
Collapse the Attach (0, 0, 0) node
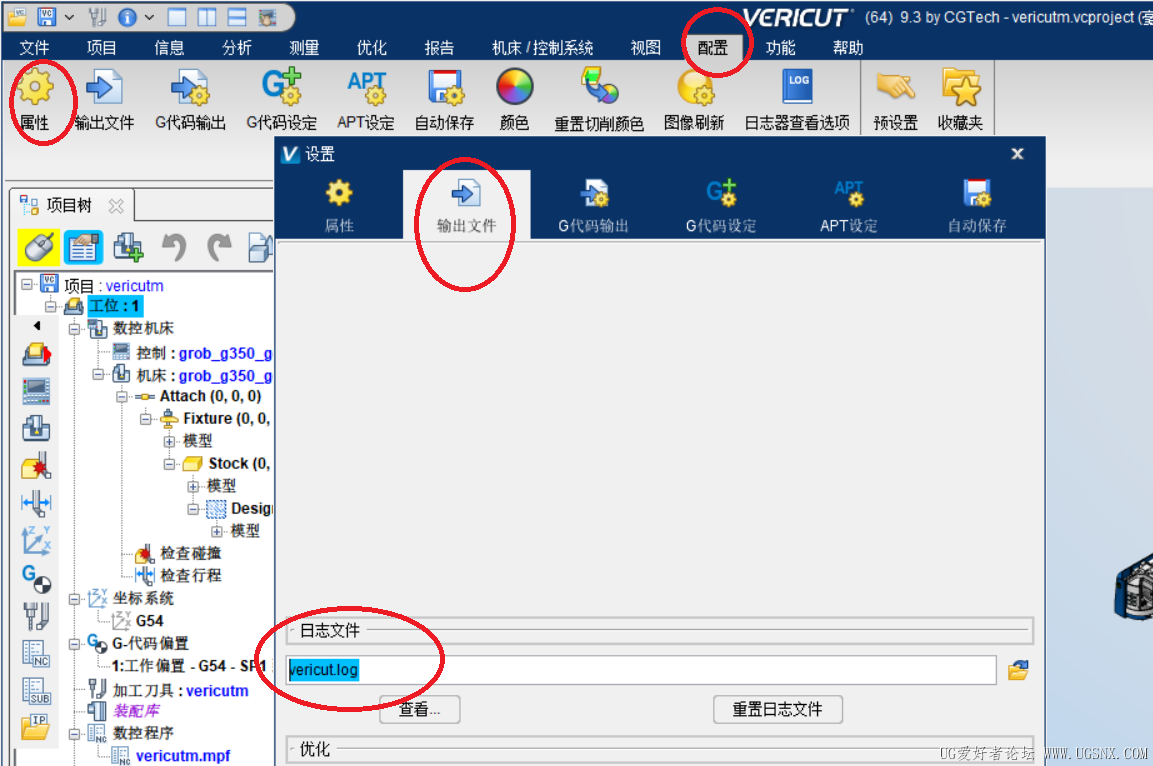[x=121, y=396]
